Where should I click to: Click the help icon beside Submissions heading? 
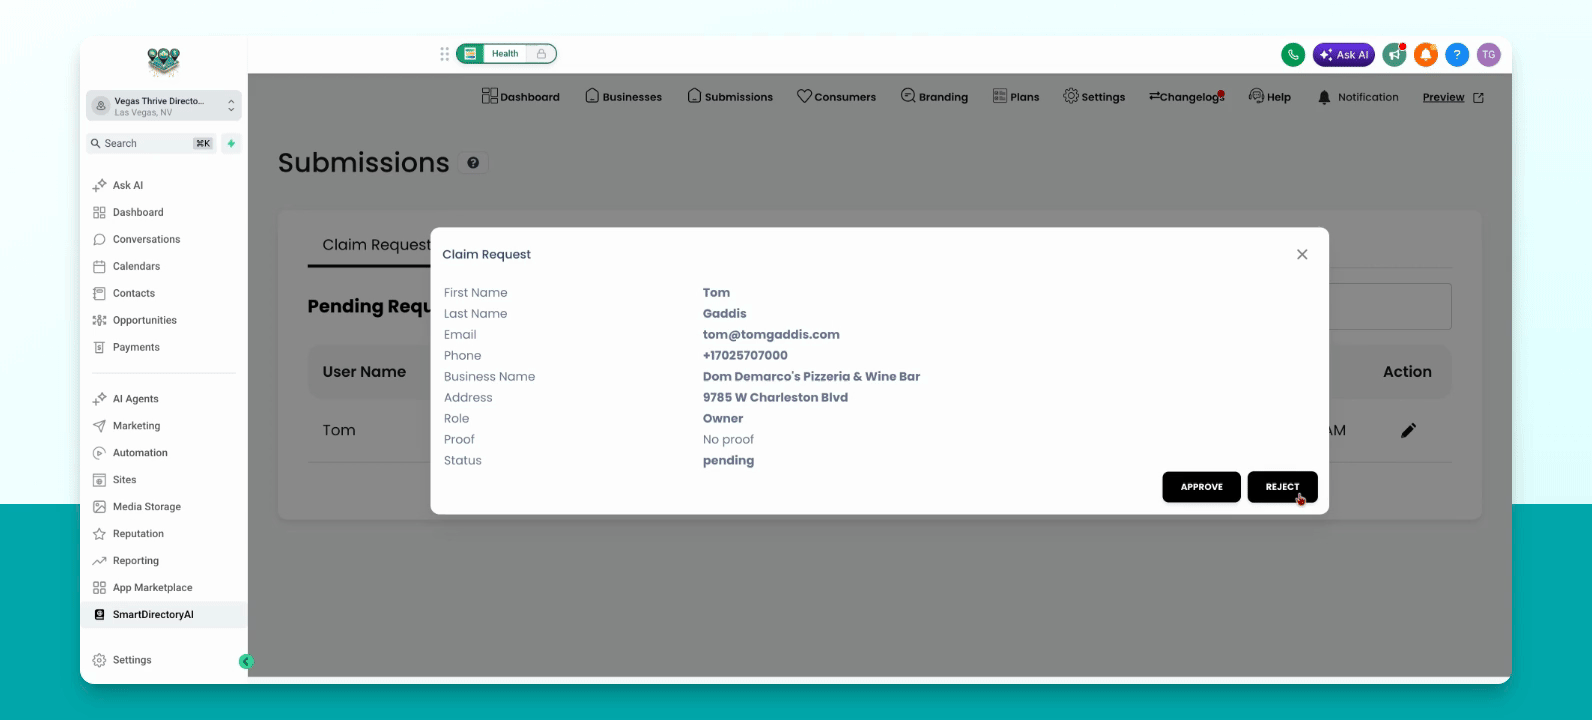[x=473, y=163]
